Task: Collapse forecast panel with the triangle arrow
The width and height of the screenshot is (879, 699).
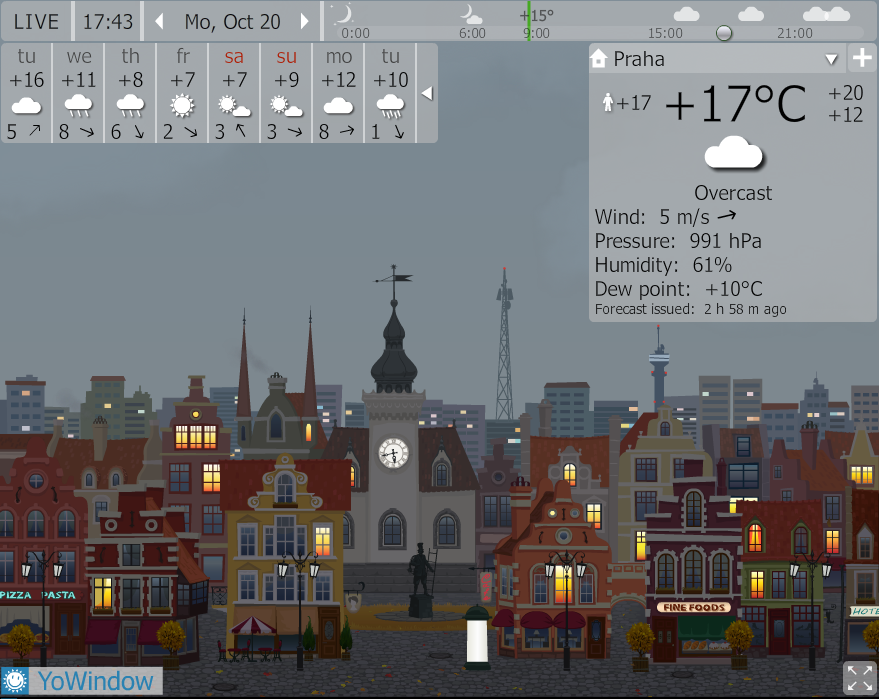Action: [x=427, y=93]
